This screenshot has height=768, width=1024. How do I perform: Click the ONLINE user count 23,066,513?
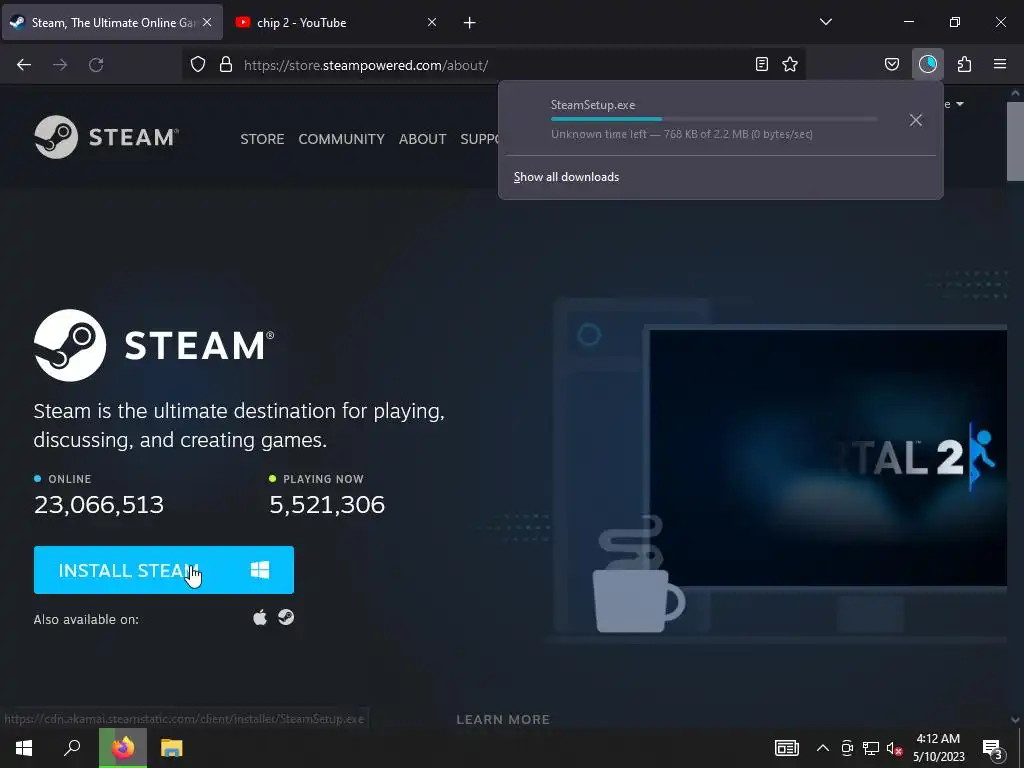point(99,505)
